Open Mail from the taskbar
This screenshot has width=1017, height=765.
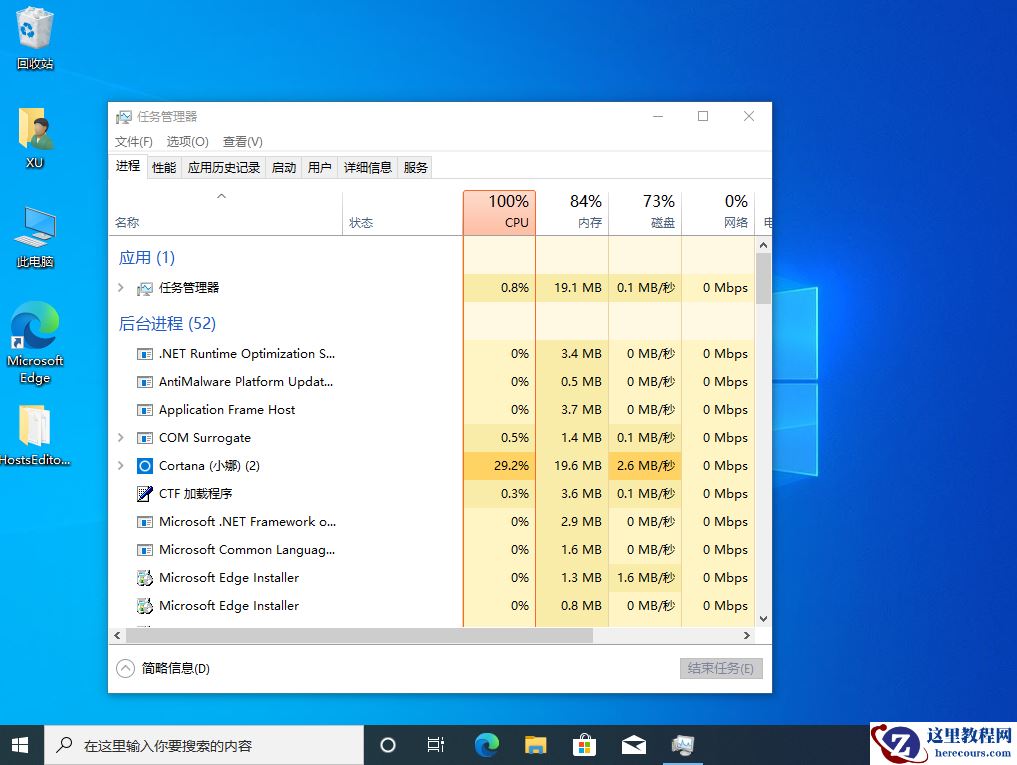[x=633, y=744]
